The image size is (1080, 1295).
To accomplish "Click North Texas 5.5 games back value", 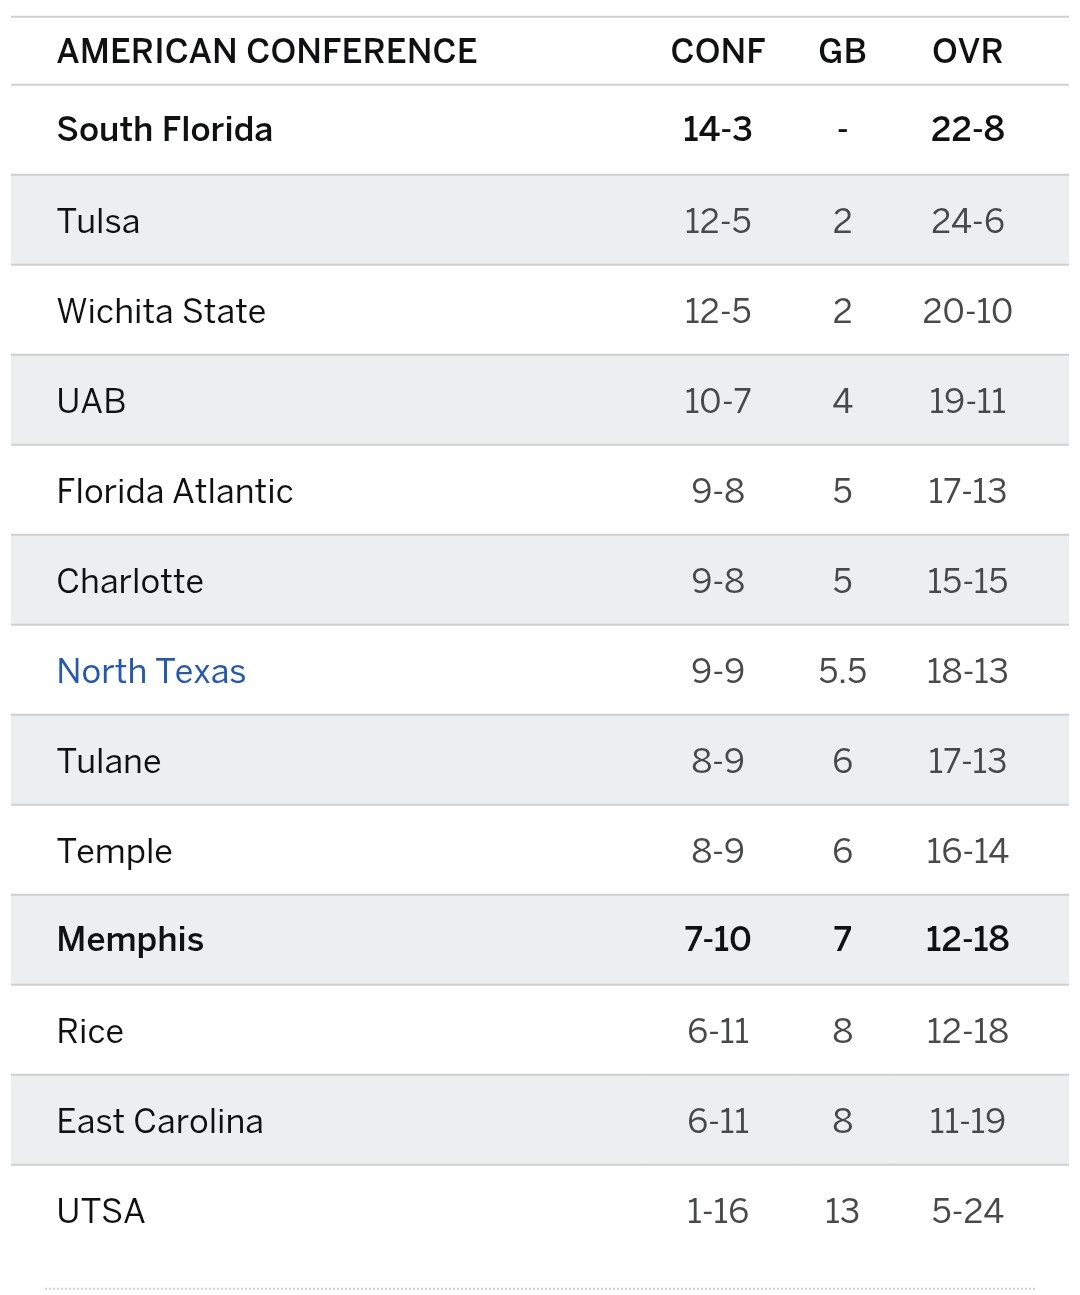I will click(x=842, y=671).
